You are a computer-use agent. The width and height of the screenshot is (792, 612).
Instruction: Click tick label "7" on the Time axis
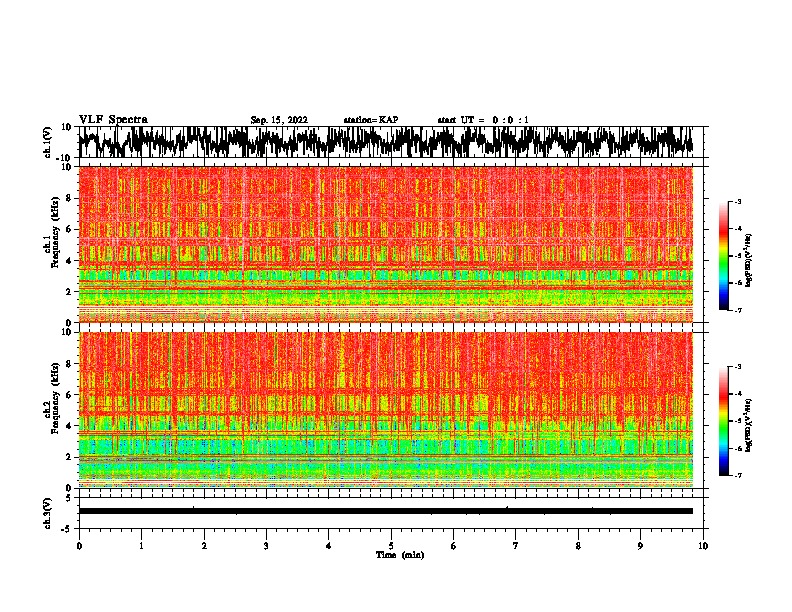click(516, 546)
